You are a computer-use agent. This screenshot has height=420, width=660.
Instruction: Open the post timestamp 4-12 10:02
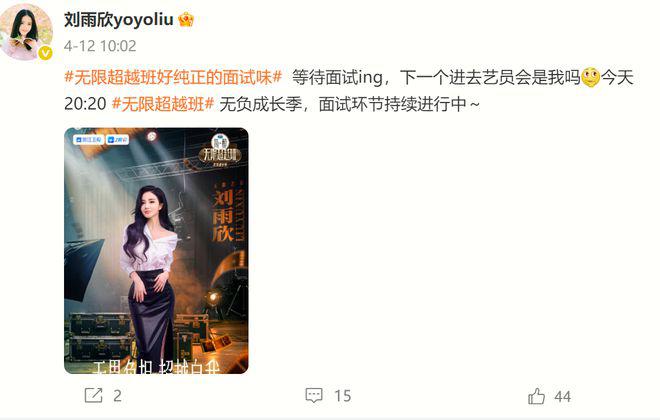tap(100, 46)
